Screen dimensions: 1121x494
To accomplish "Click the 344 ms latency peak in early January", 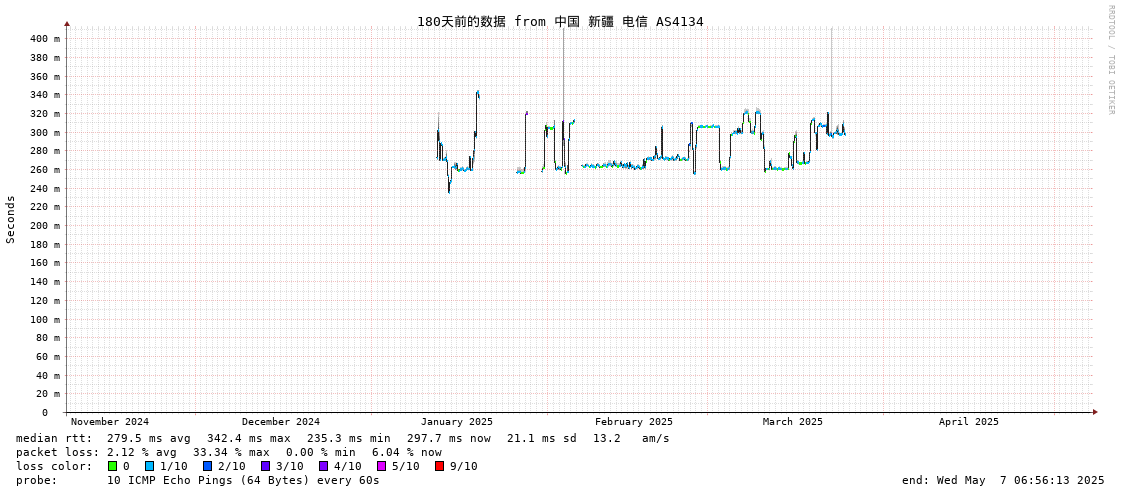I will pos(478,92).
